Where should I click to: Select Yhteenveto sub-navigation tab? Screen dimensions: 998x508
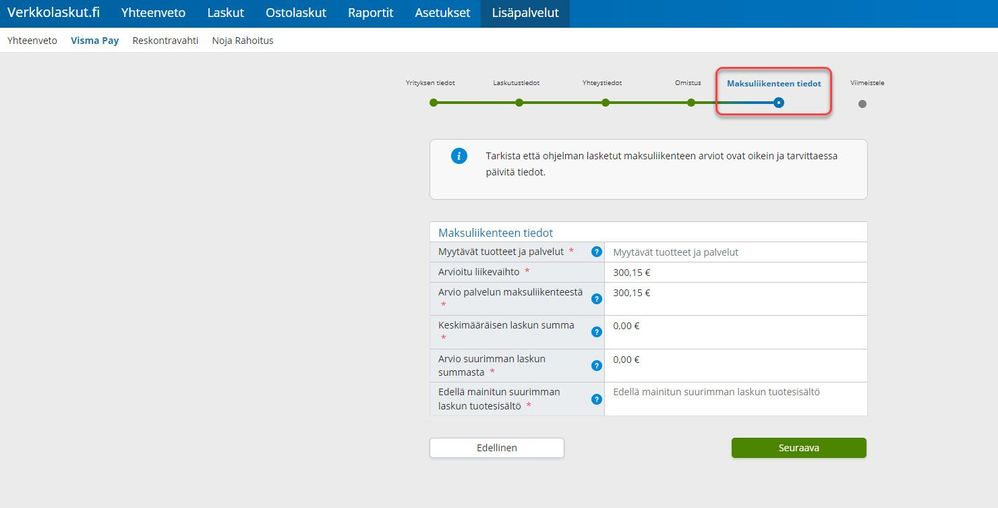pyautogui.click(x=32, y=41)
